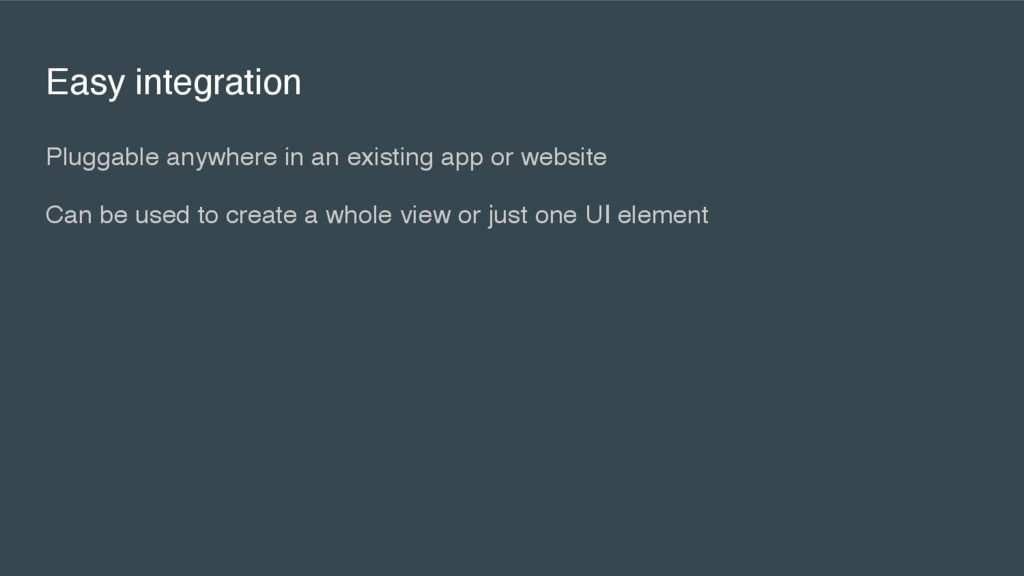Click the word 'Easy' in the title
This screenshot has width=1024, height=576.
point(85,83)
